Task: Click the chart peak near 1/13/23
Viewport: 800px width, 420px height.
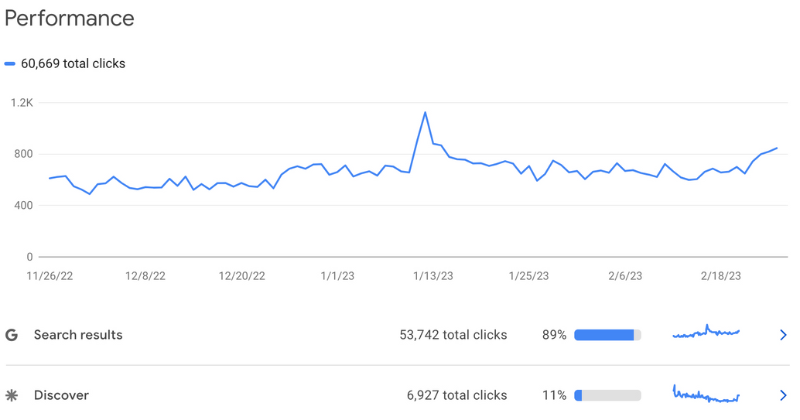Action: click(425, 113)
